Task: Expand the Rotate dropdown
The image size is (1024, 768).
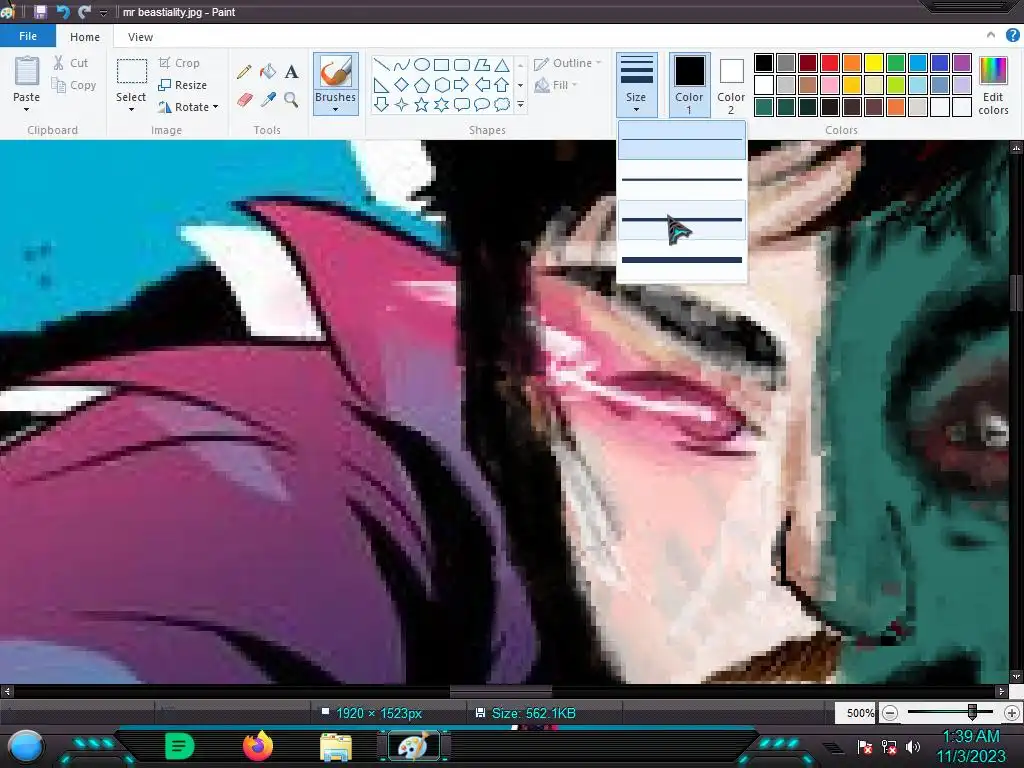Action: (216, 106)
